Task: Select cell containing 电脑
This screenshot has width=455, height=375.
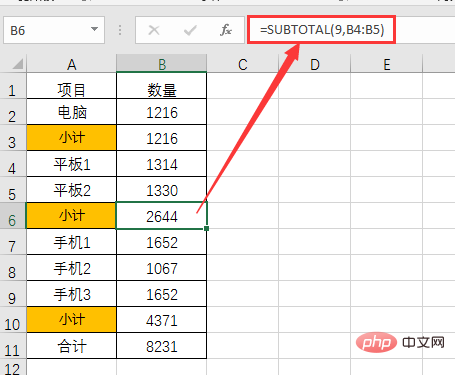Action: tap(72, 112)
